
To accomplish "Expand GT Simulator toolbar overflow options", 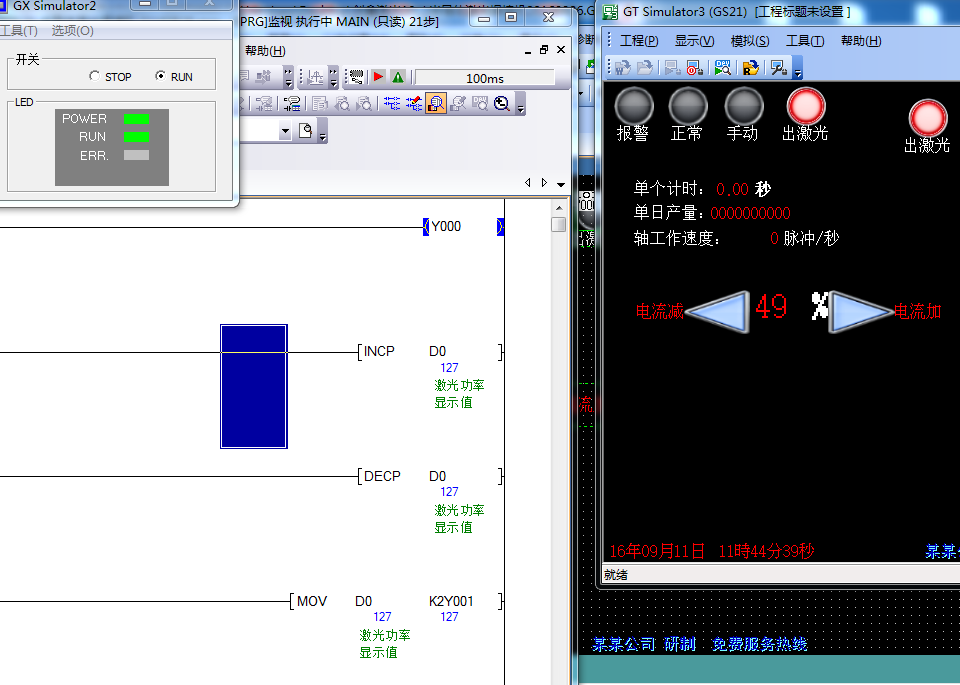I will [797, 70].
